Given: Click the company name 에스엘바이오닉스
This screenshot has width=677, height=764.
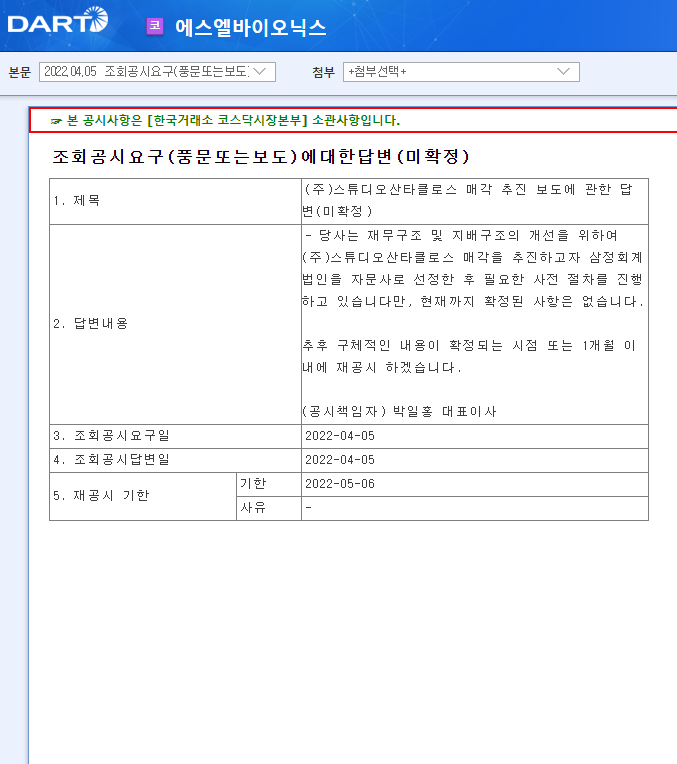Looking at the screenshot, I should [251, 27].
